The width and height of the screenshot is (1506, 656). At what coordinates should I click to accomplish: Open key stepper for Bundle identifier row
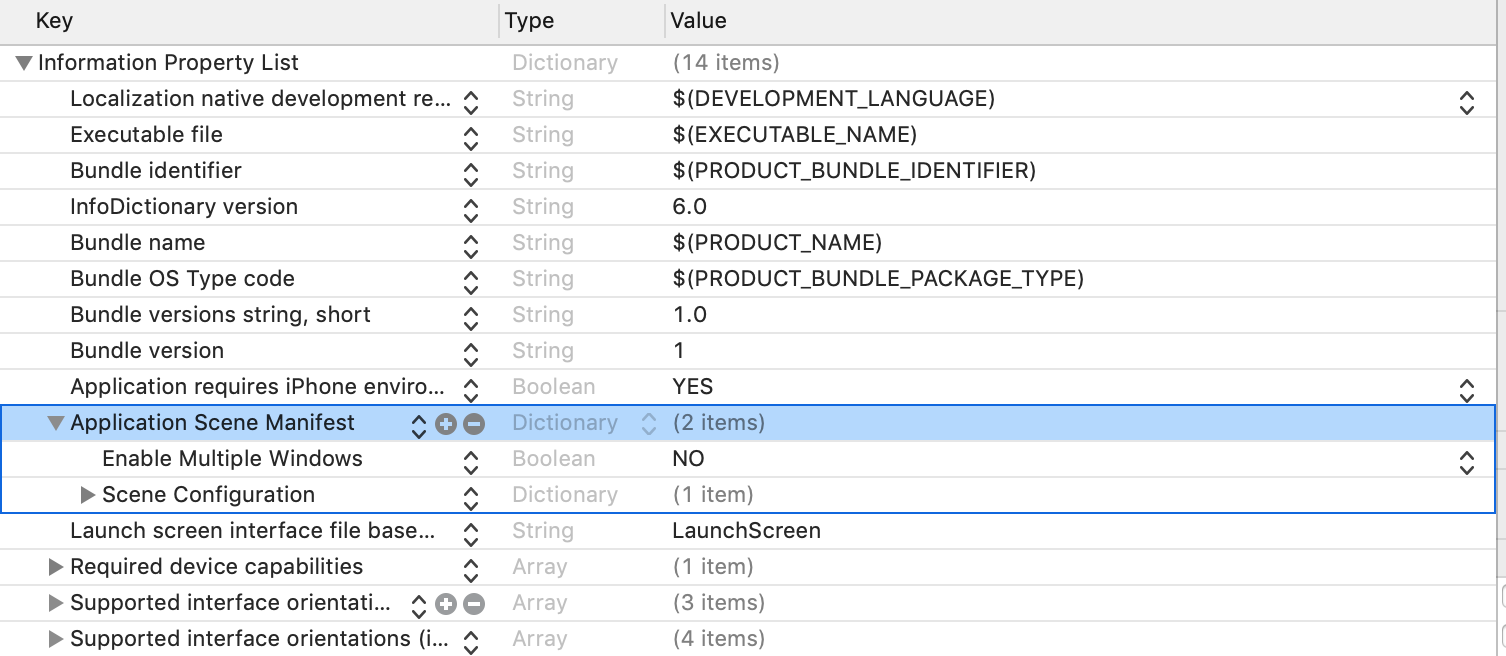(471, 172)
